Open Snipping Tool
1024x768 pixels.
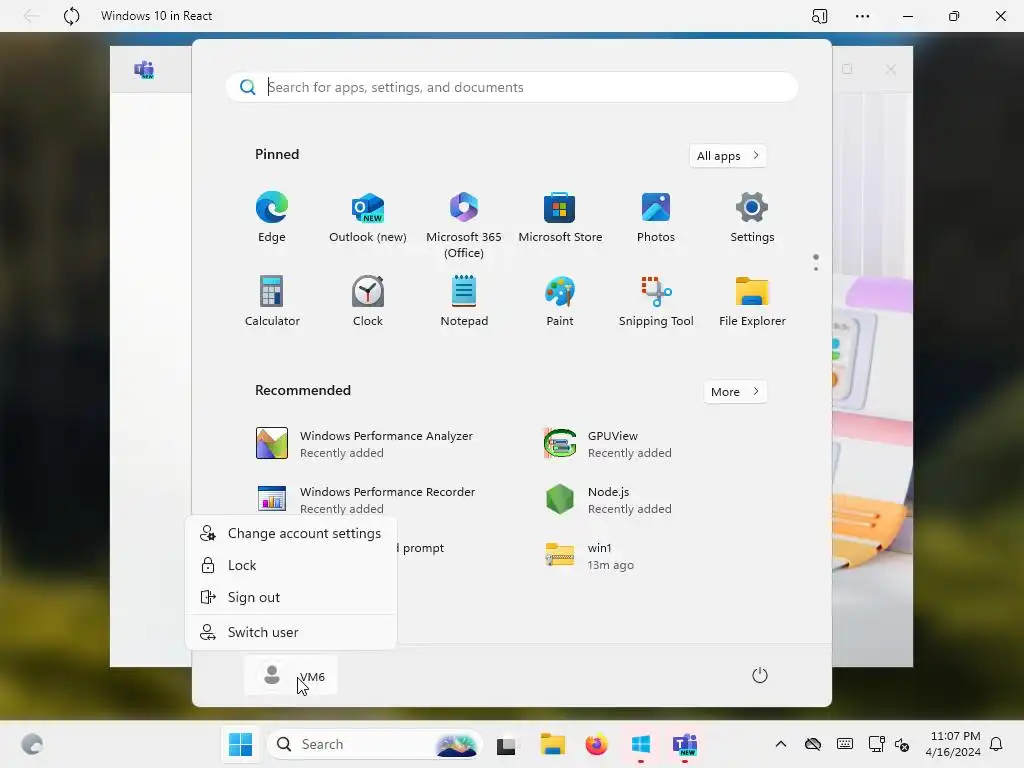(x=656, y=301)
